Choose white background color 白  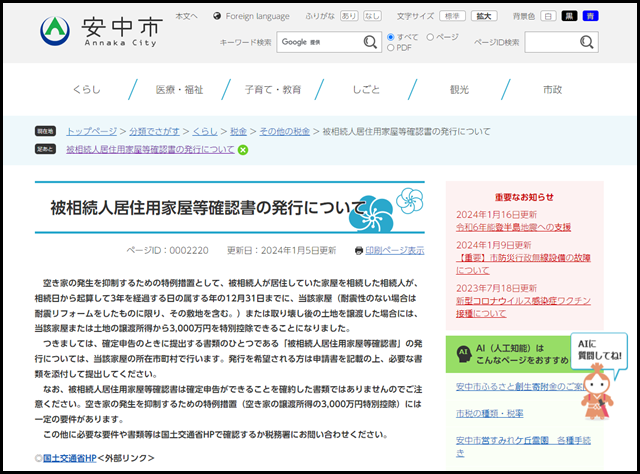pos(548,16)
